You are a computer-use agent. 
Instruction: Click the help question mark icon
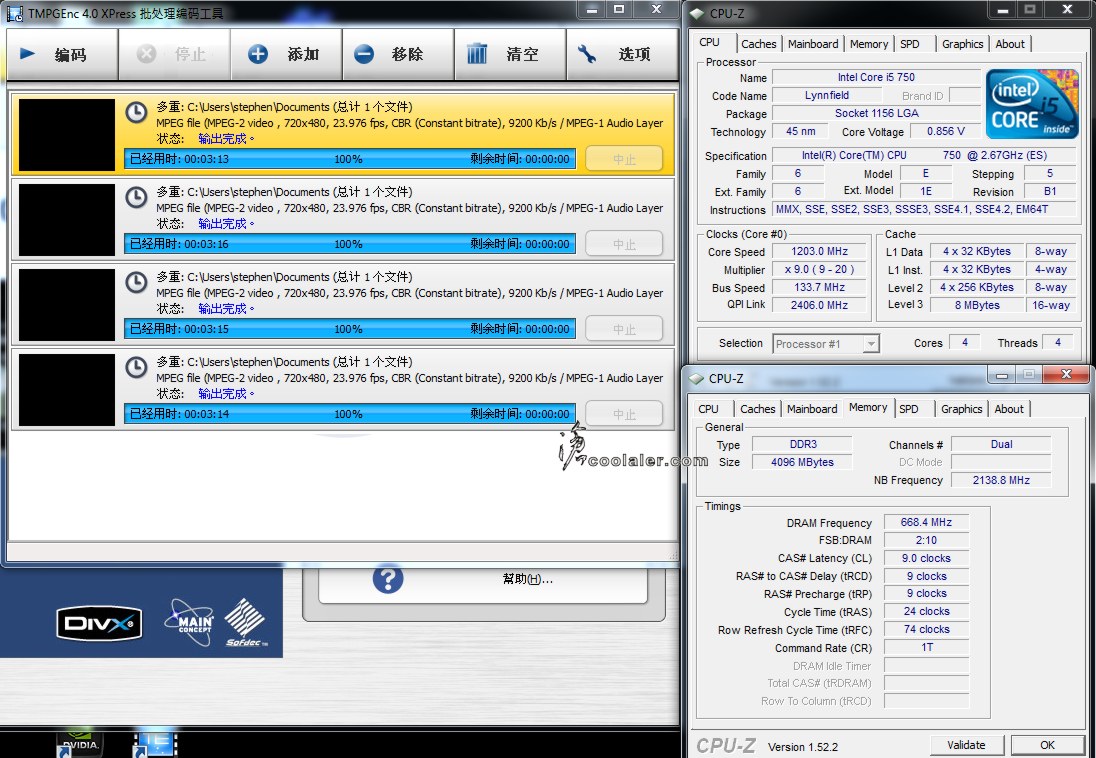pyautogui.click(x=388, y=579)
